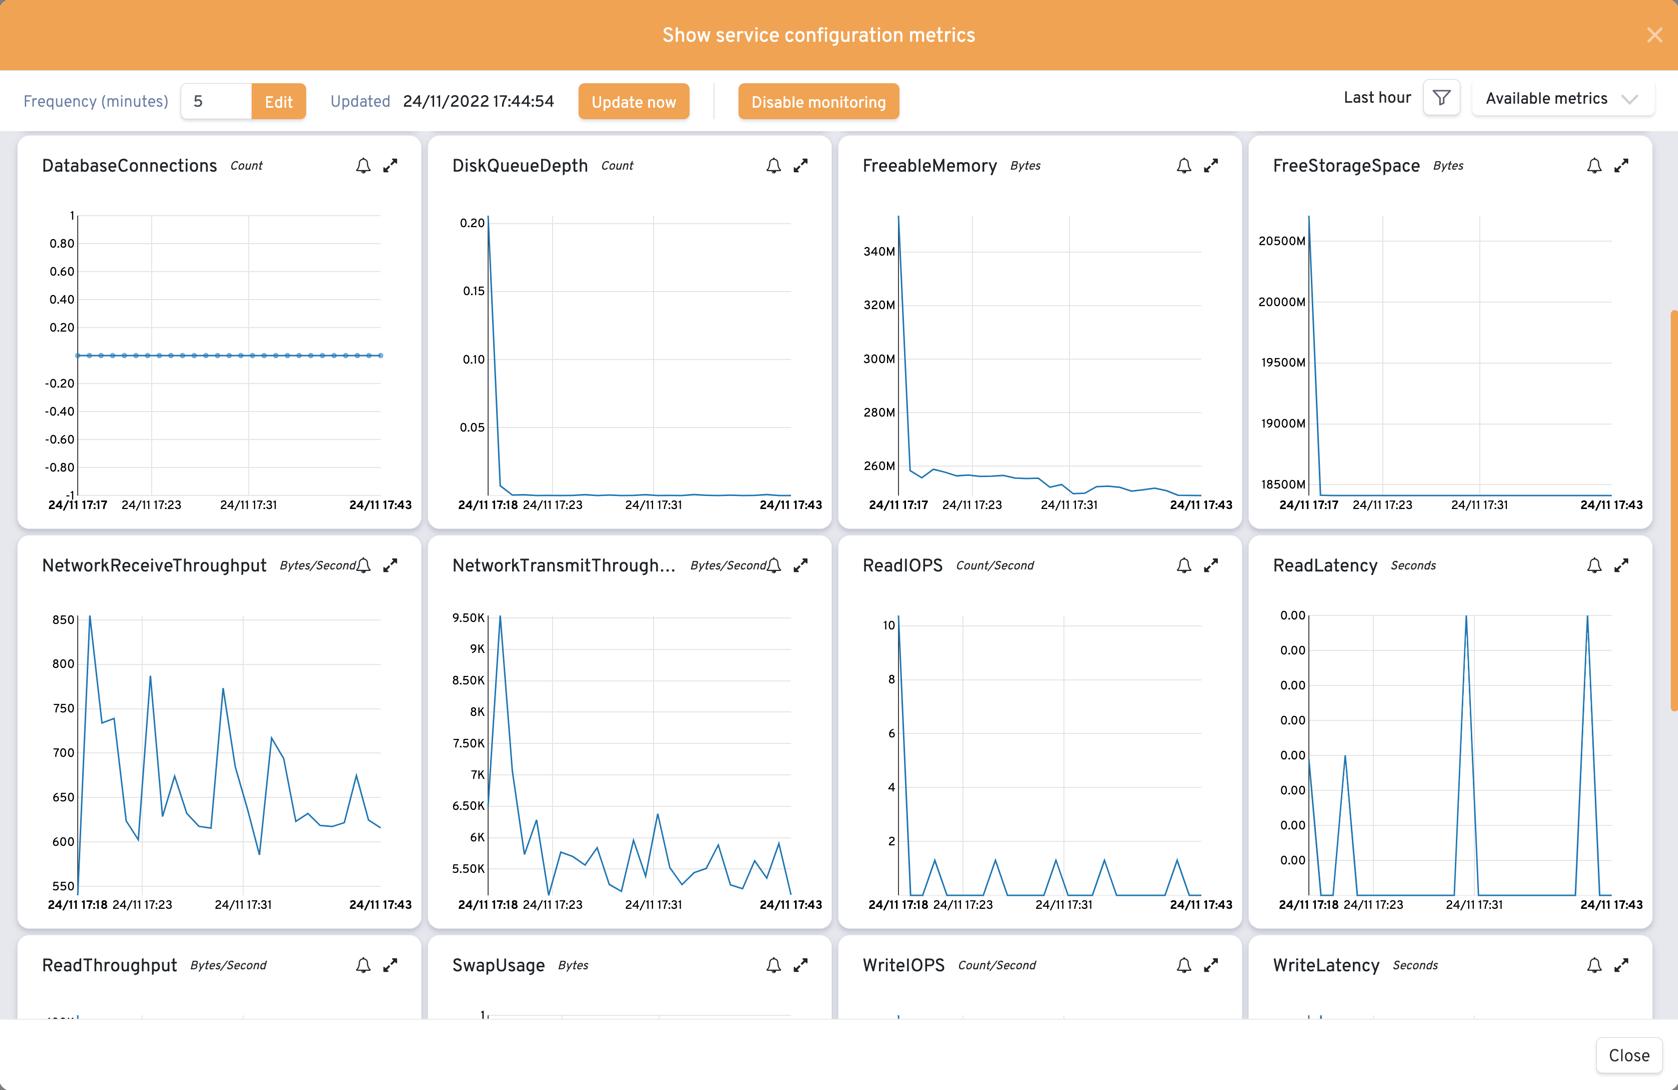Click the Update now button
Screen dimensions: 1678x1090
pyautogui.click(x=634, y=102)
